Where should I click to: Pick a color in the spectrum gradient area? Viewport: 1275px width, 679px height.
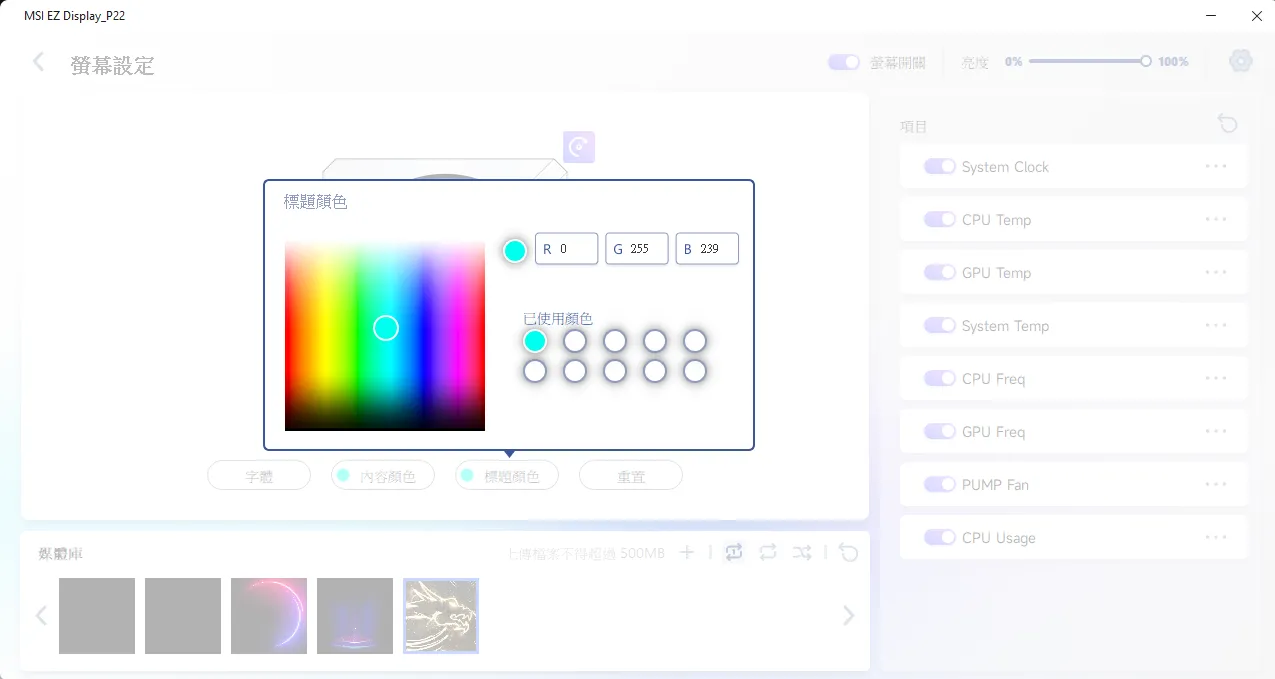click(385, 336)
